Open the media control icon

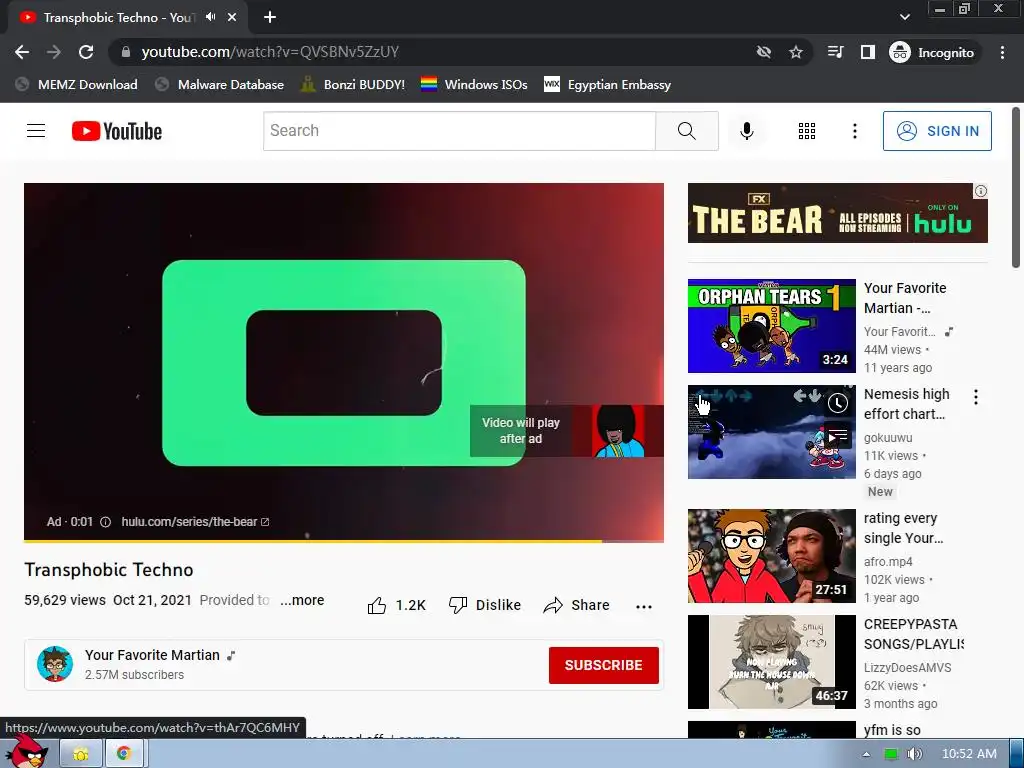[835, 52]
